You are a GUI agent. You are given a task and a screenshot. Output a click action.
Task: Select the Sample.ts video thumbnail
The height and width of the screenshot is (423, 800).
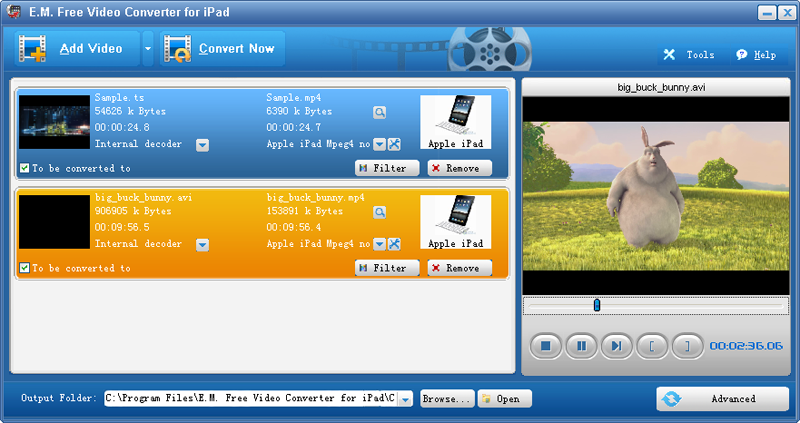point(54,122)
